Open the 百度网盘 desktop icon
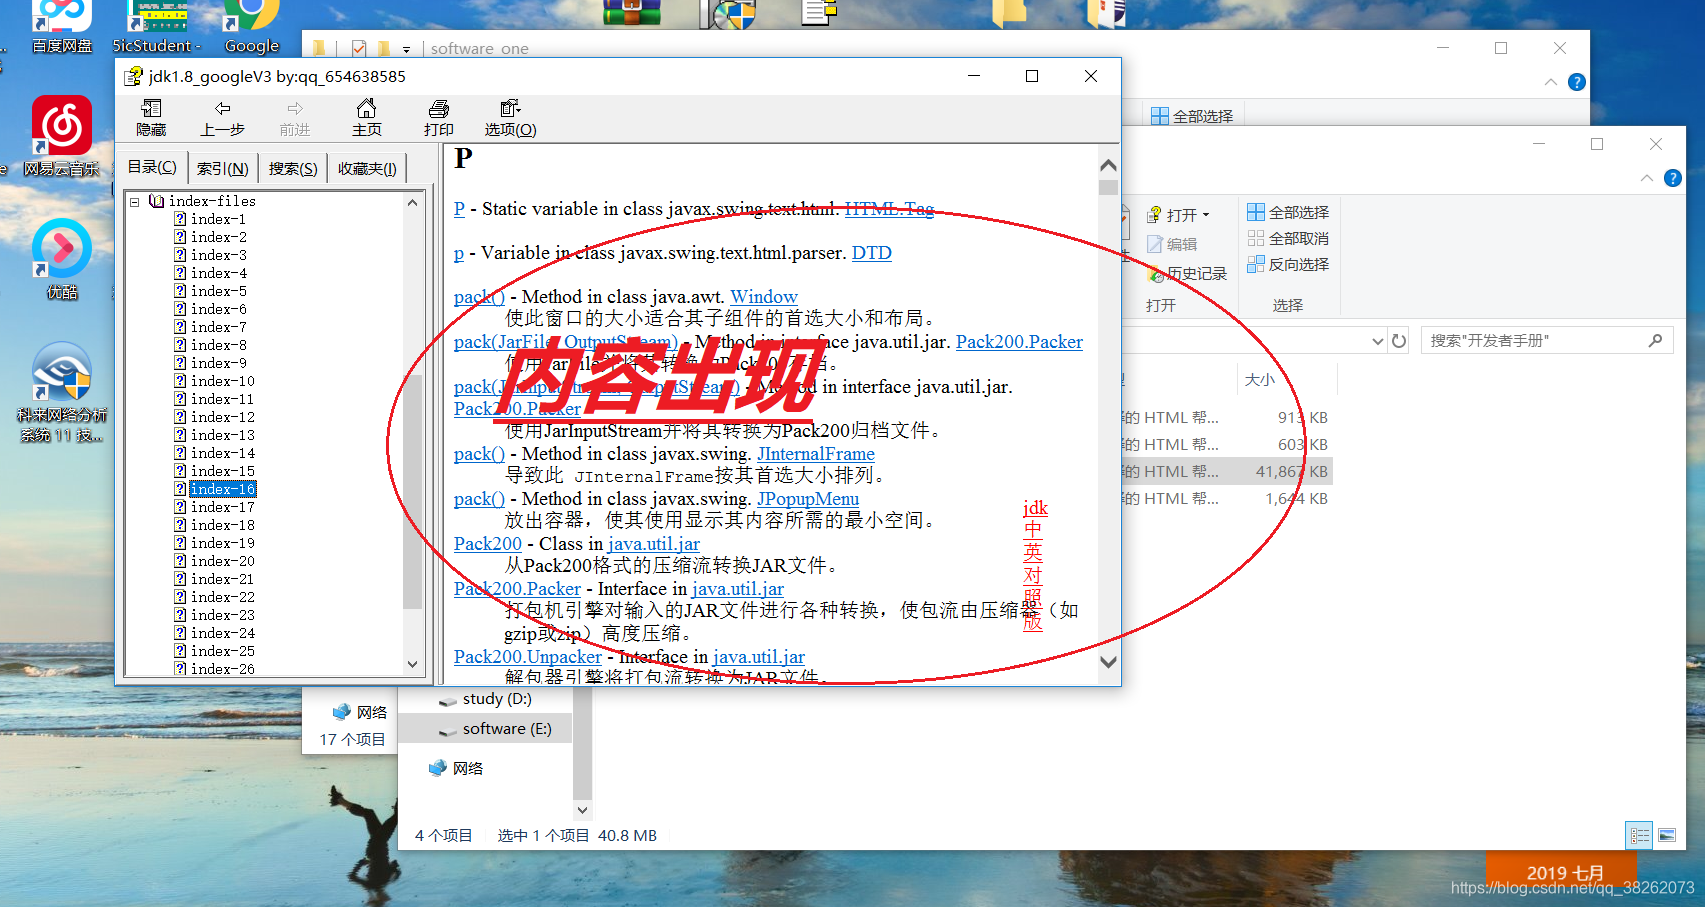1705x907 pixels. click(x=62, y=27)
